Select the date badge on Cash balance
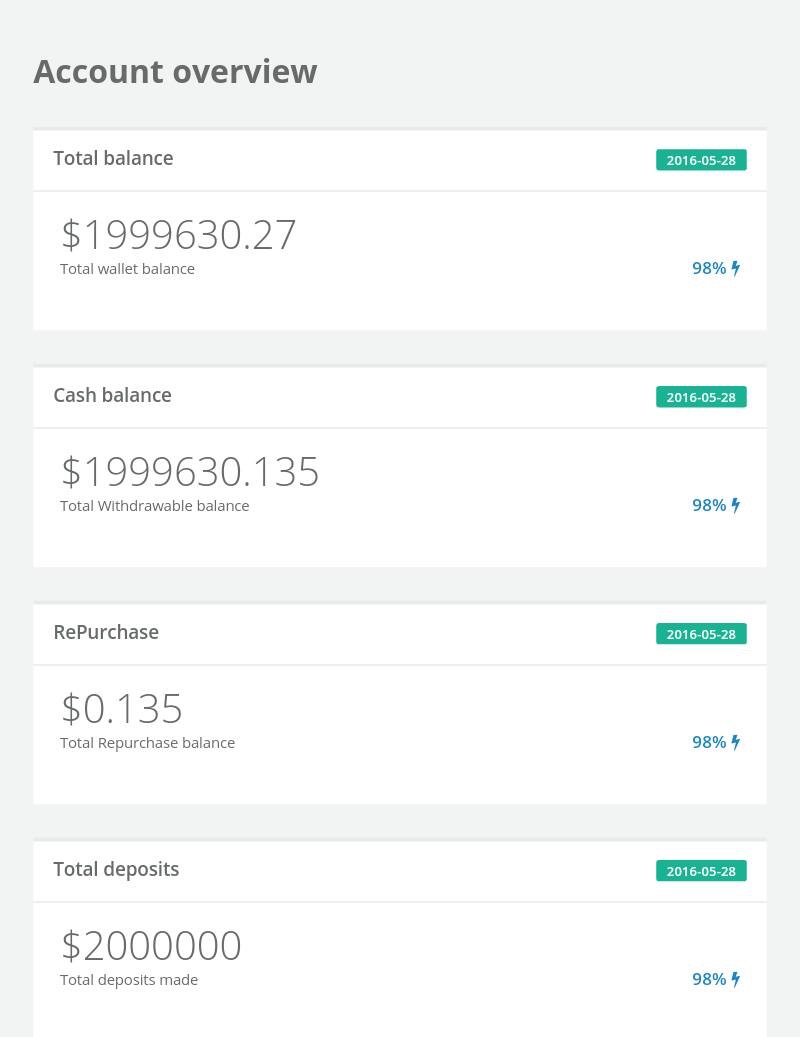 (x=701, y=397)
